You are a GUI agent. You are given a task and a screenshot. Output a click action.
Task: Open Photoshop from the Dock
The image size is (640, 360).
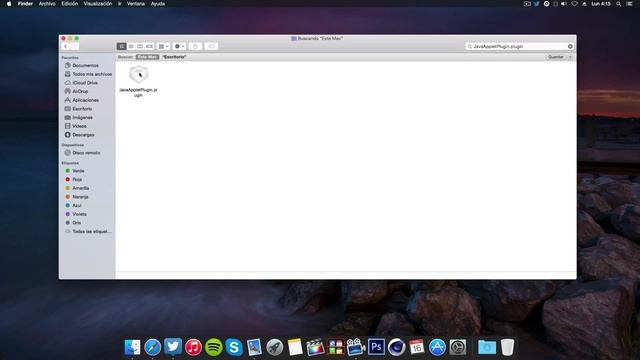[x=376, y=347]
